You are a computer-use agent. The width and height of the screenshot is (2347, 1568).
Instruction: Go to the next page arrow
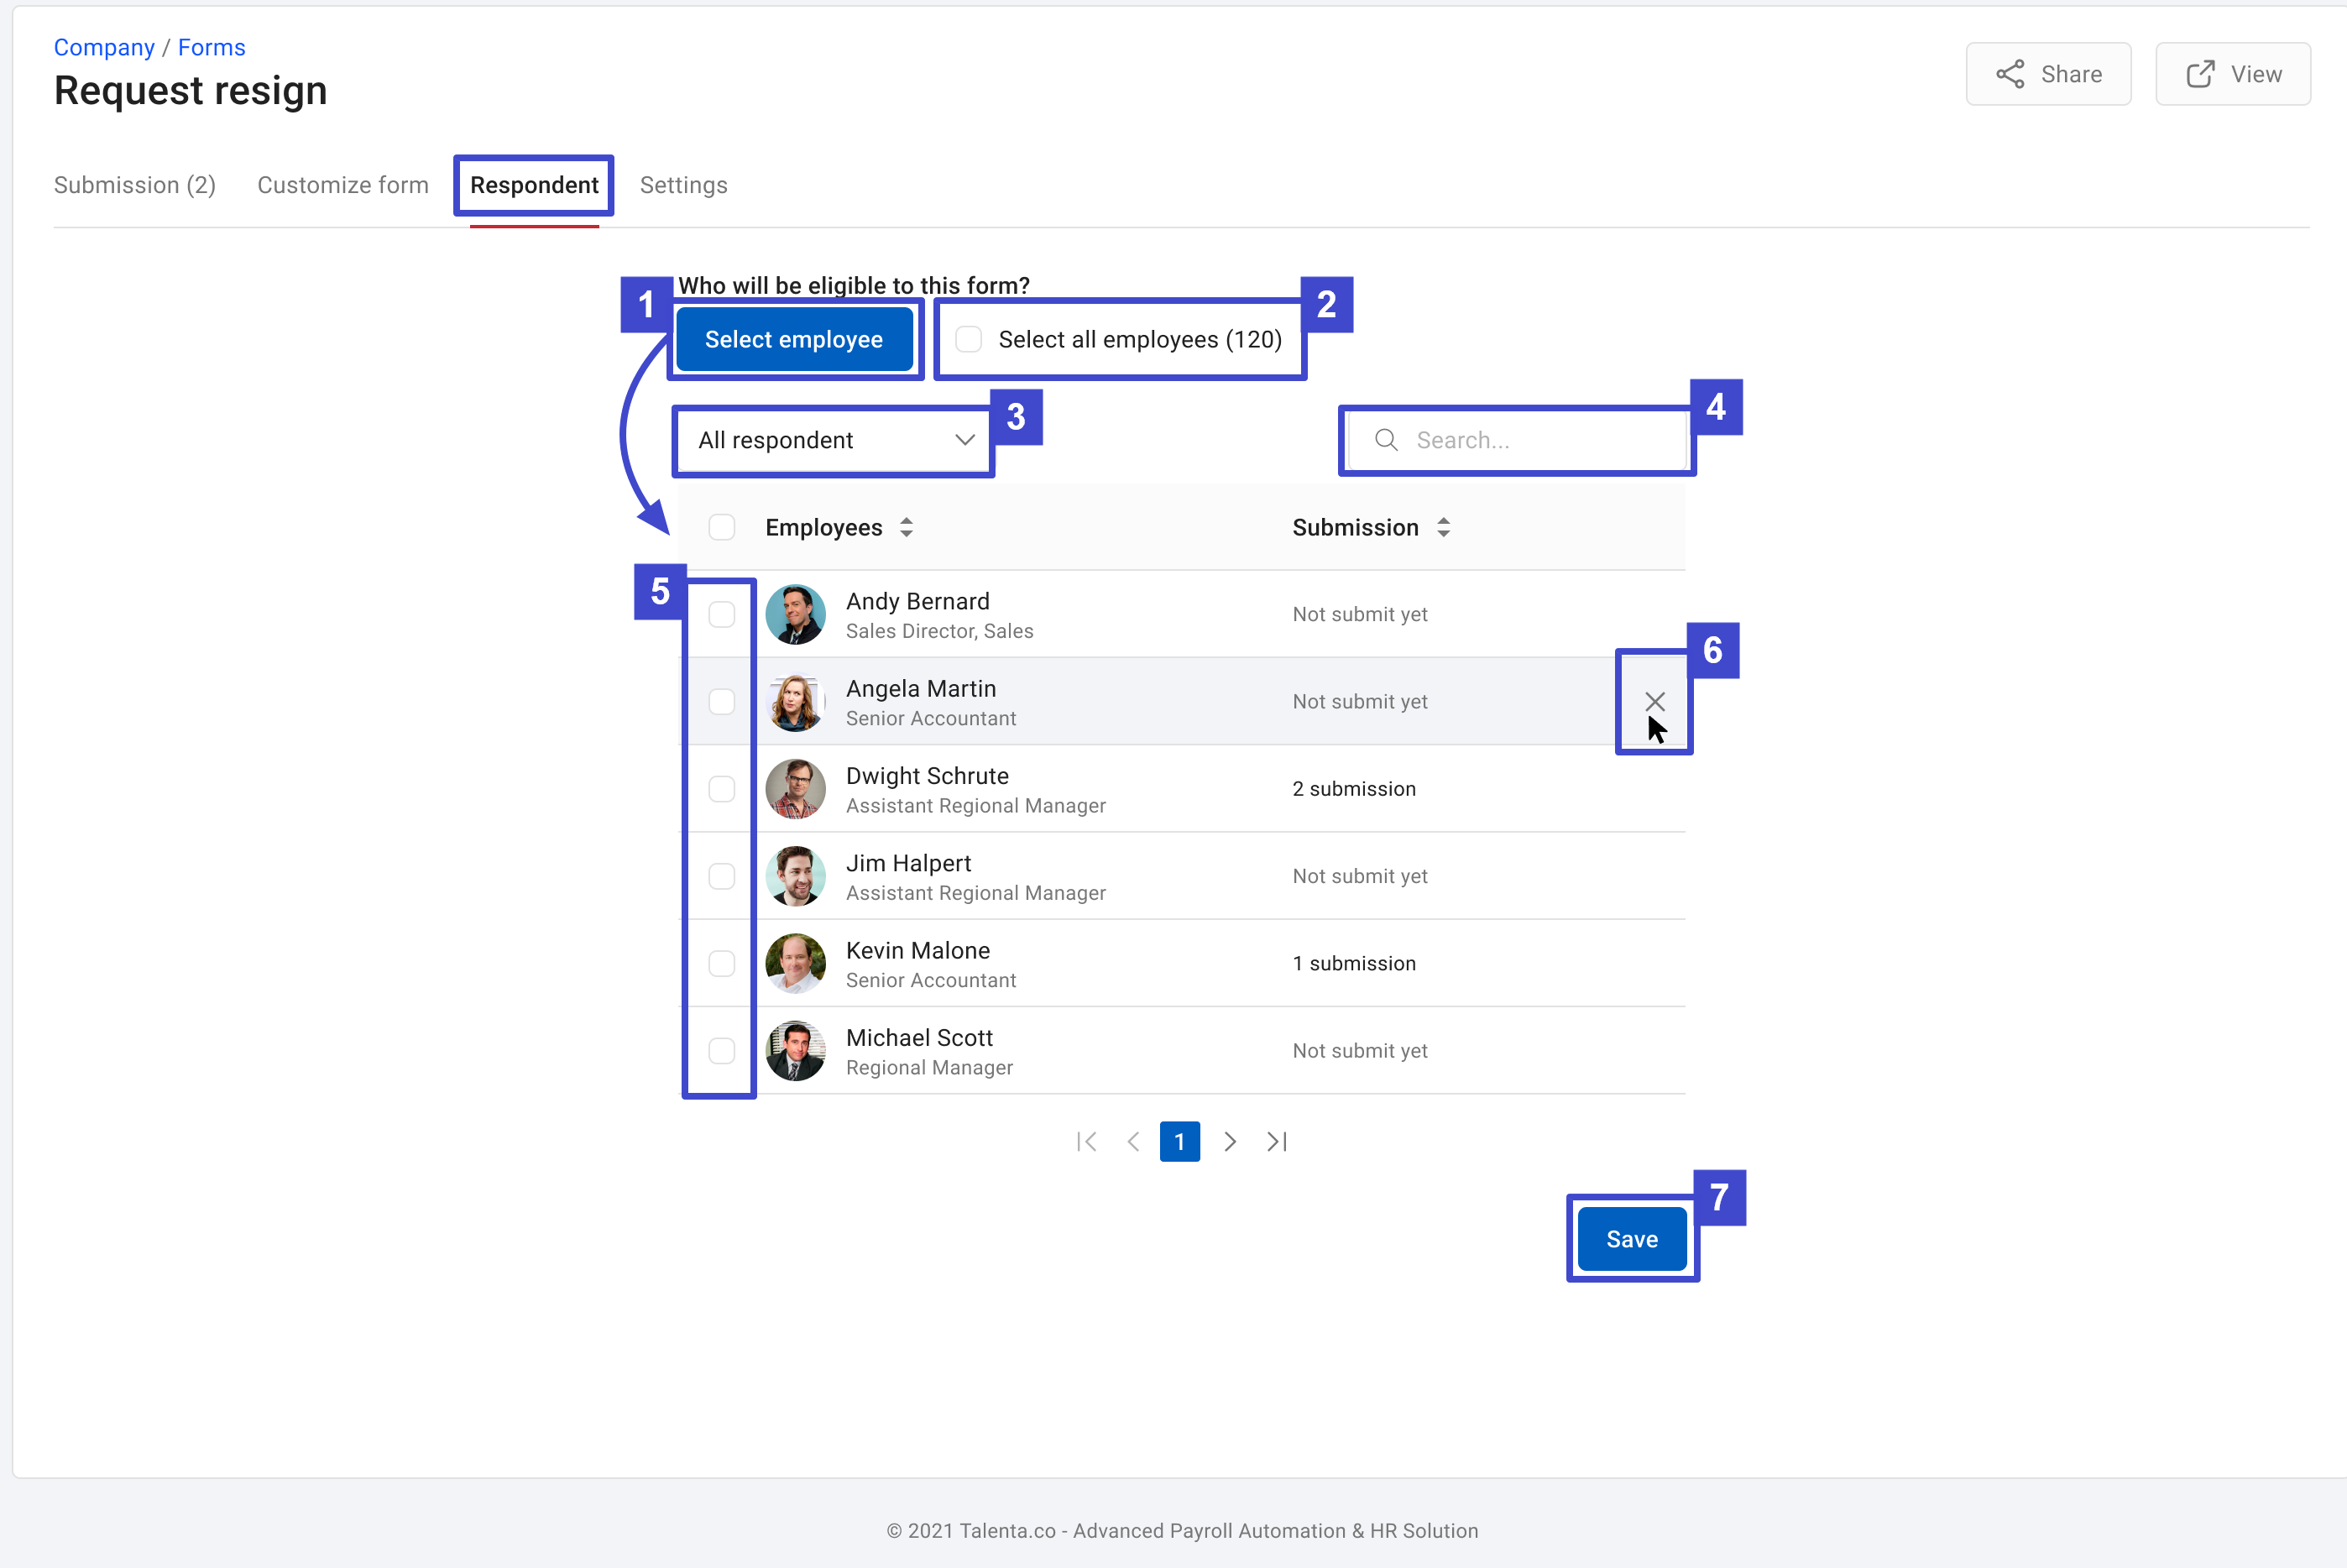tap(1230, 1141)
